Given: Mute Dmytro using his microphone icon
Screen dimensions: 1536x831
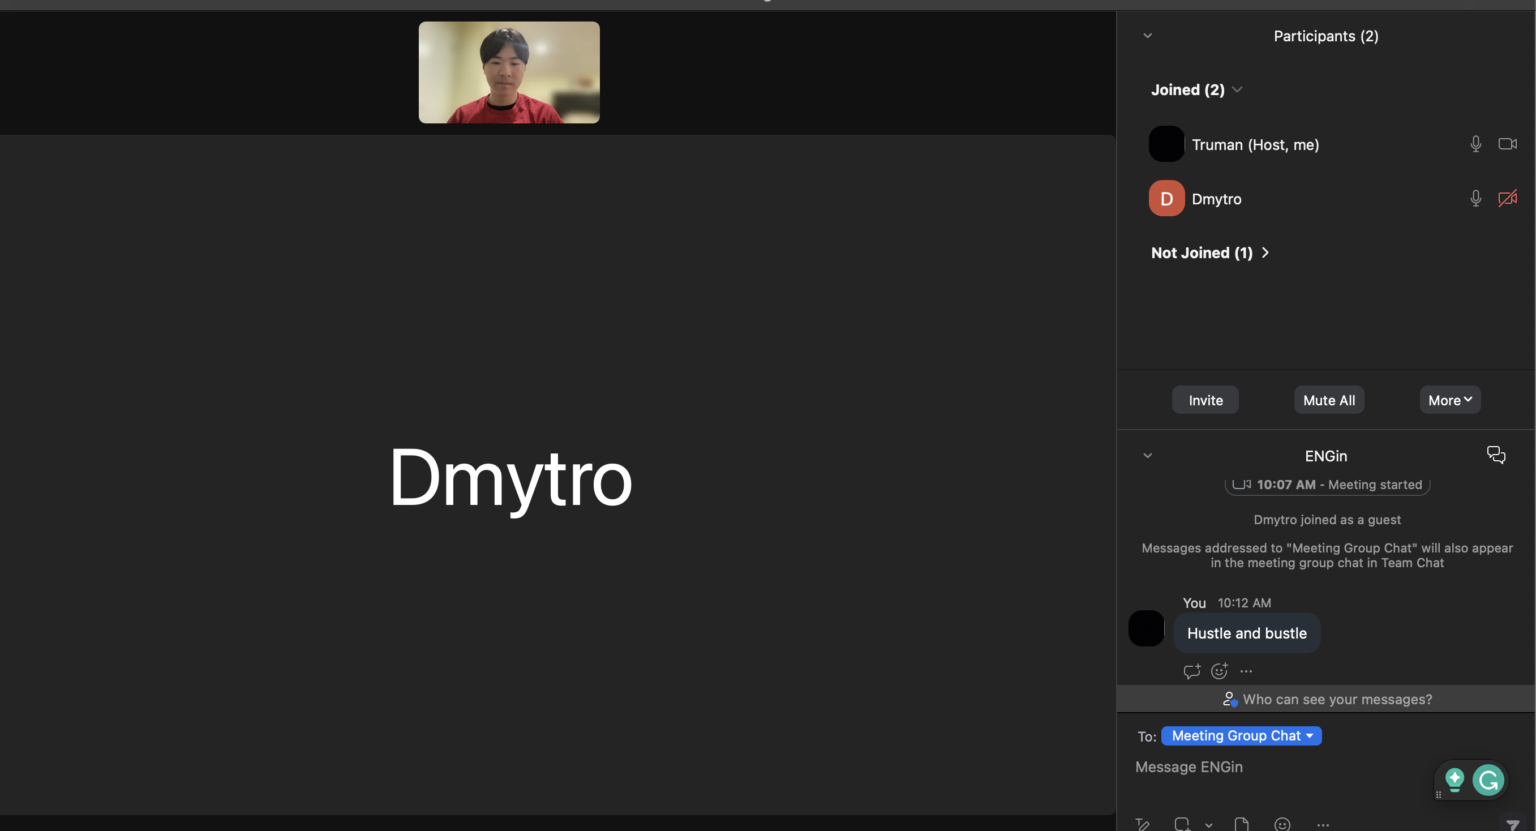Looking at the screenshot, I should coord(1475,199).
